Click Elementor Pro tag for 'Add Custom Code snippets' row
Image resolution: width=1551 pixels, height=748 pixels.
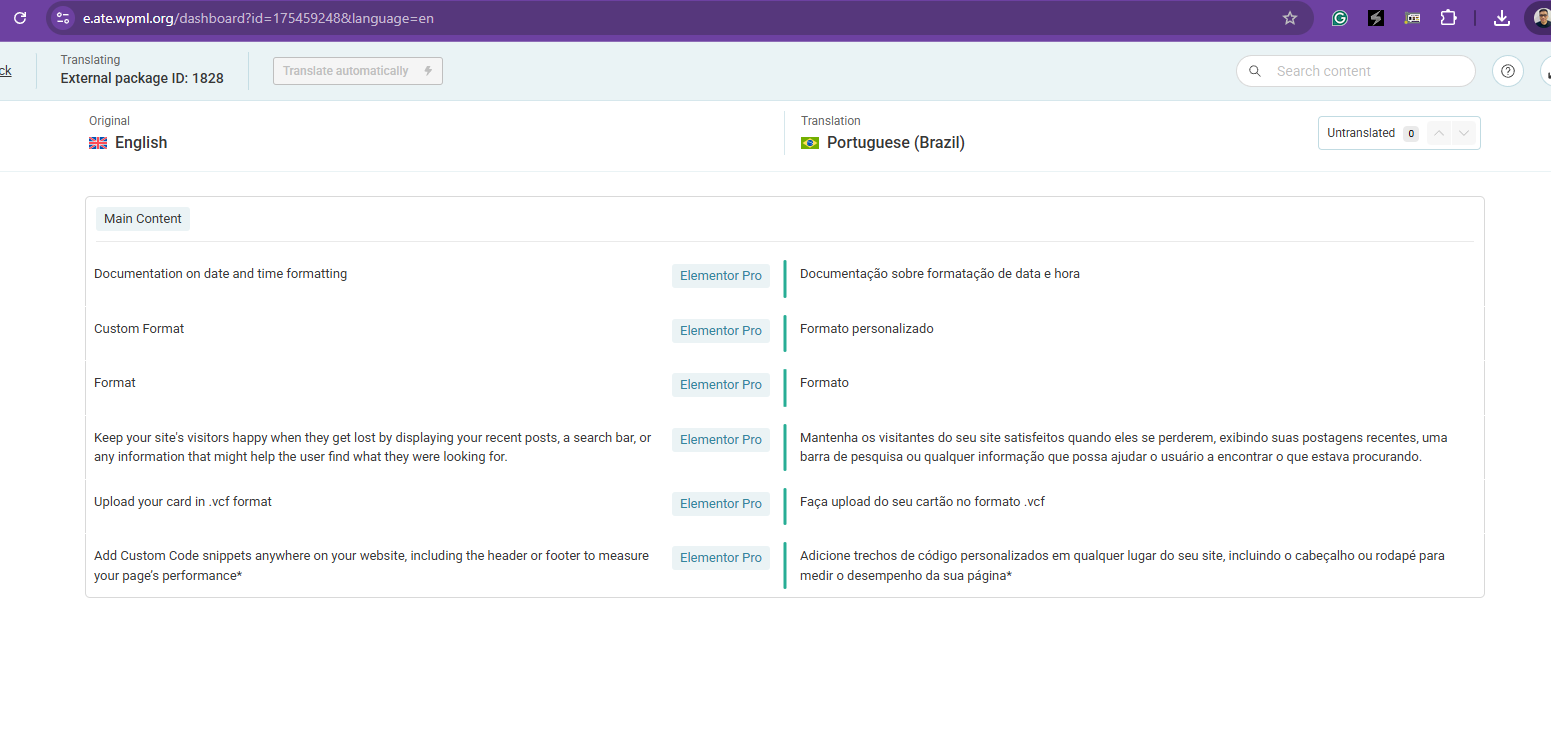pos(721,558)
